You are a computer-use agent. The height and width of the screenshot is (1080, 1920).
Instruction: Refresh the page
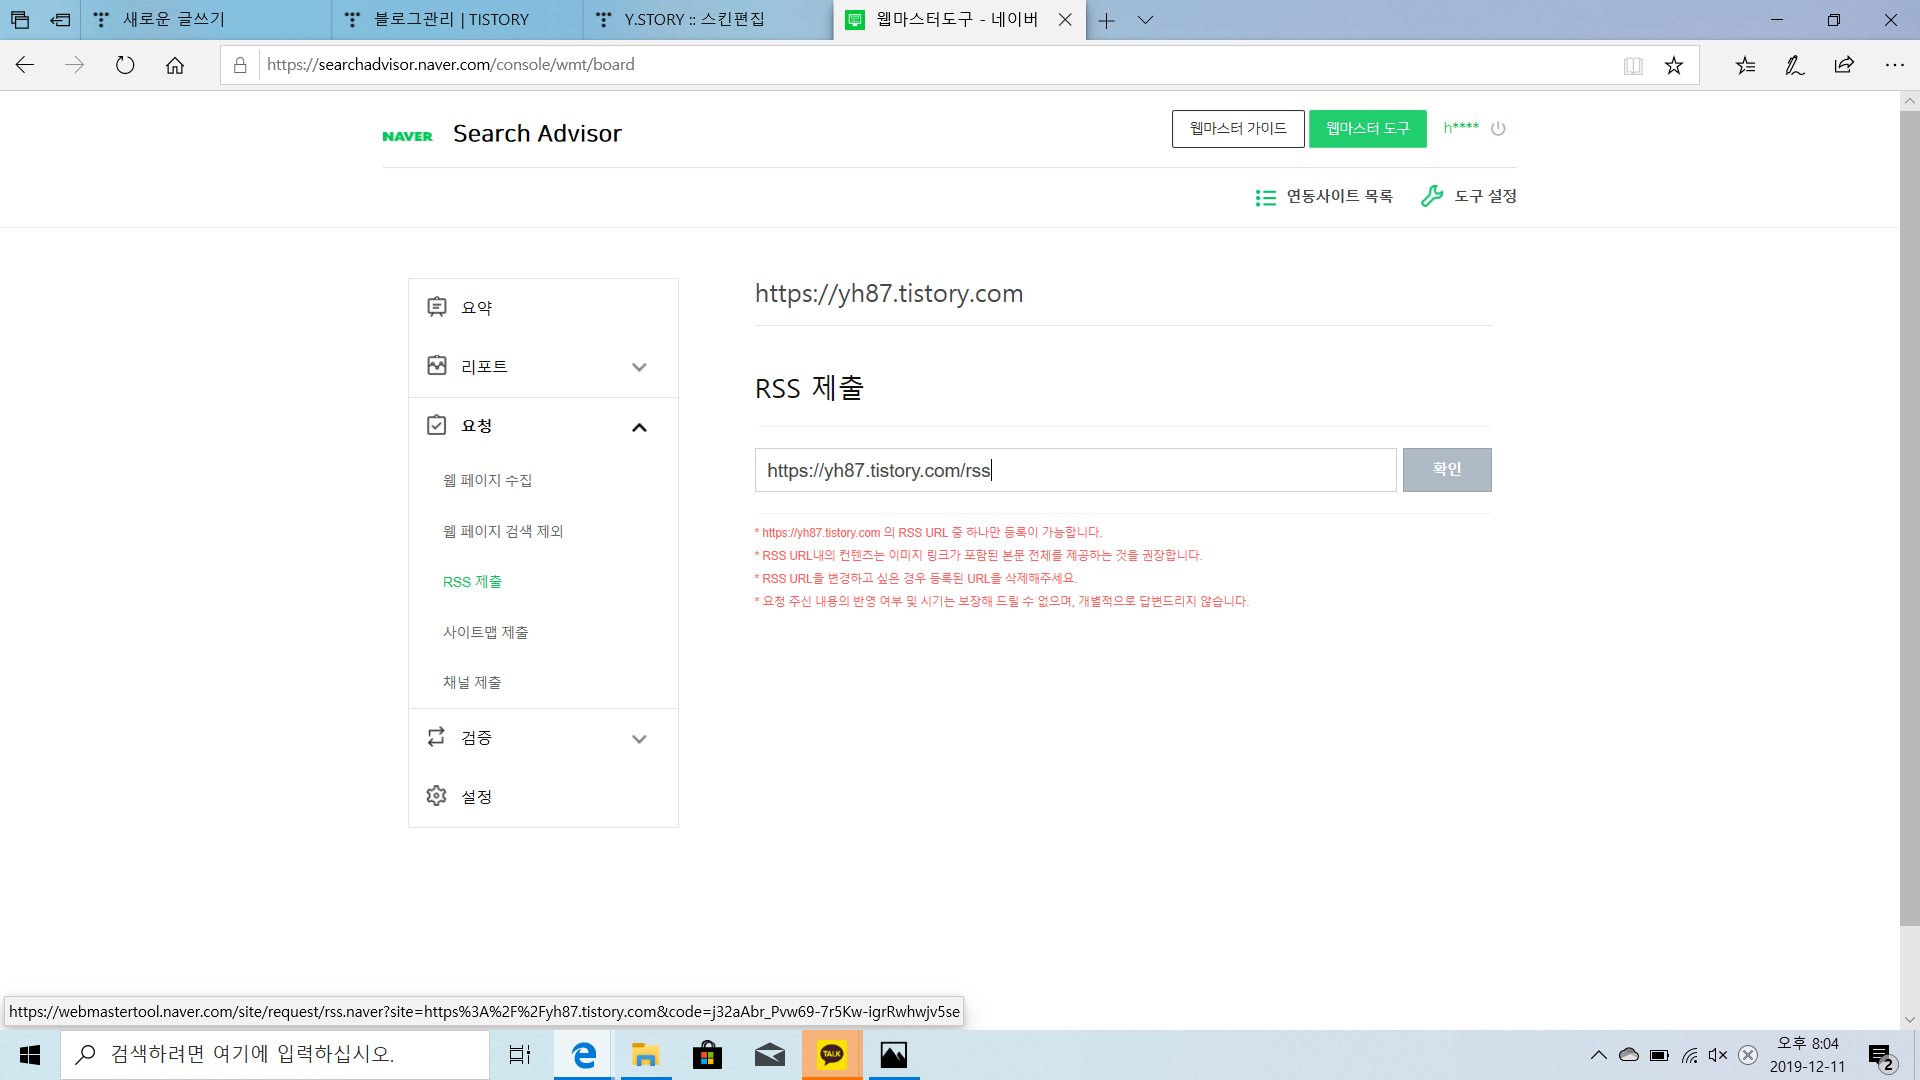pos(125,65)
